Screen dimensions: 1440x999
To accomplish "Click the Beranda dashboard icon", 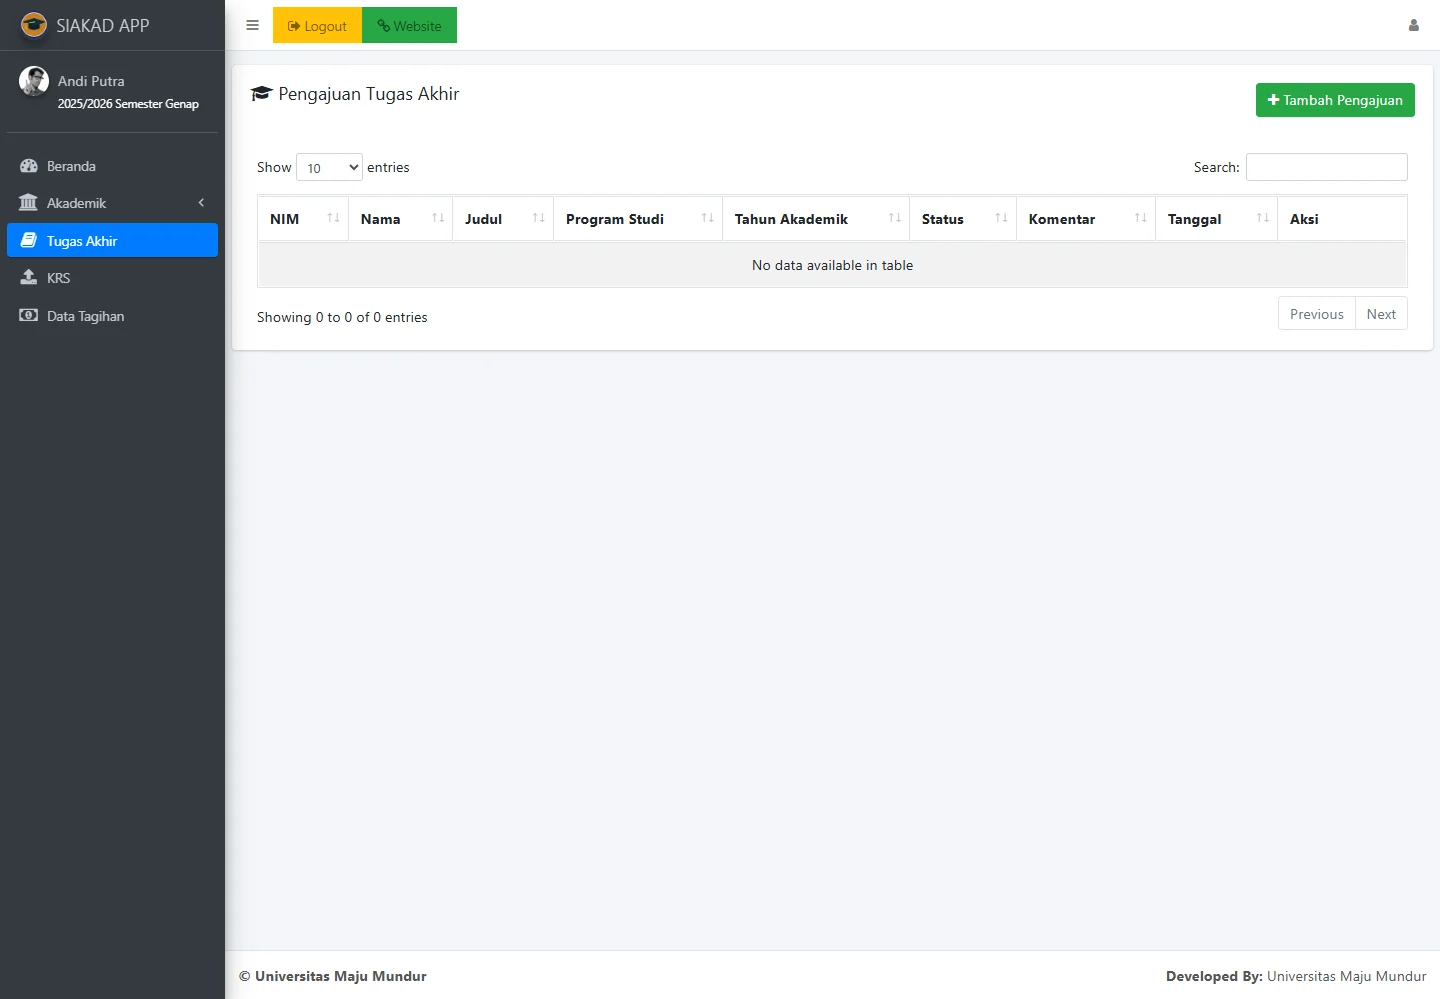I will click(29, 166).
